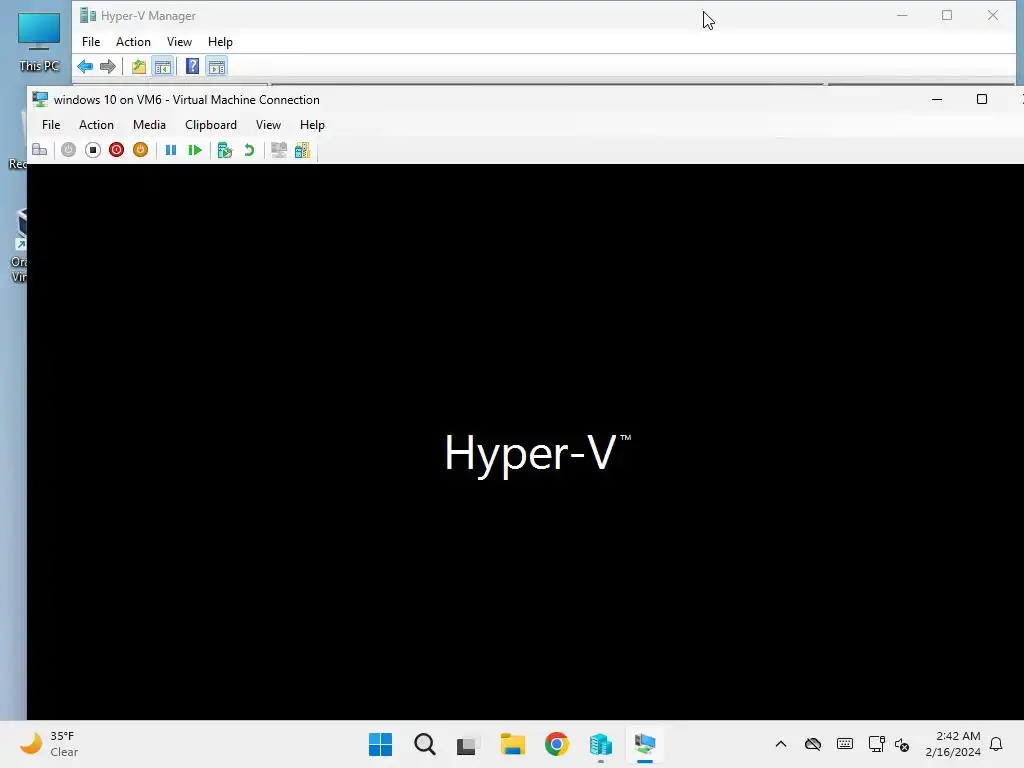Toggle Show/Hide Action Pane icon

[217, 67]
